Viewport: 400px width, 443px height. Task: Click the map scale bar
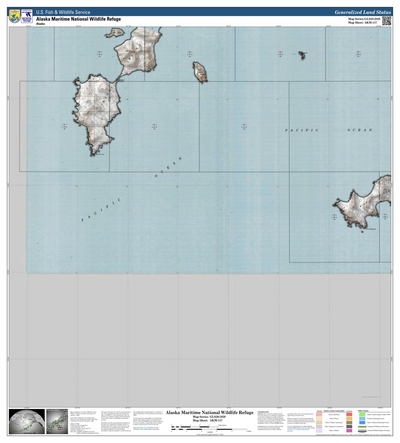tap(210, 429)
